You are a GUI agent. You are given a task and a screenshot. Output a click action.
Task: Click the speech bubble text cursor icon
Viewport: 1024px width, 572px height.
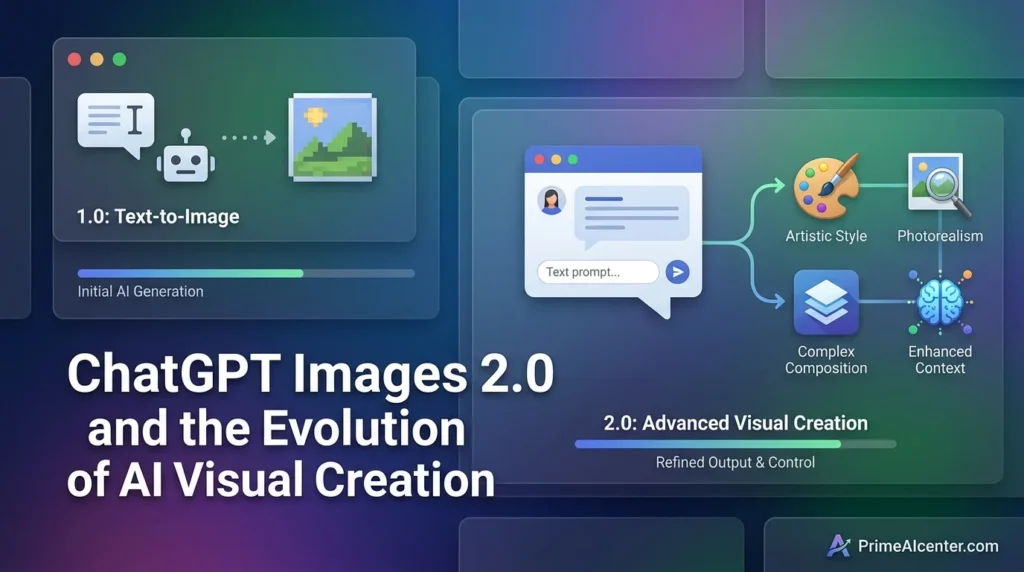click(116, 124)
